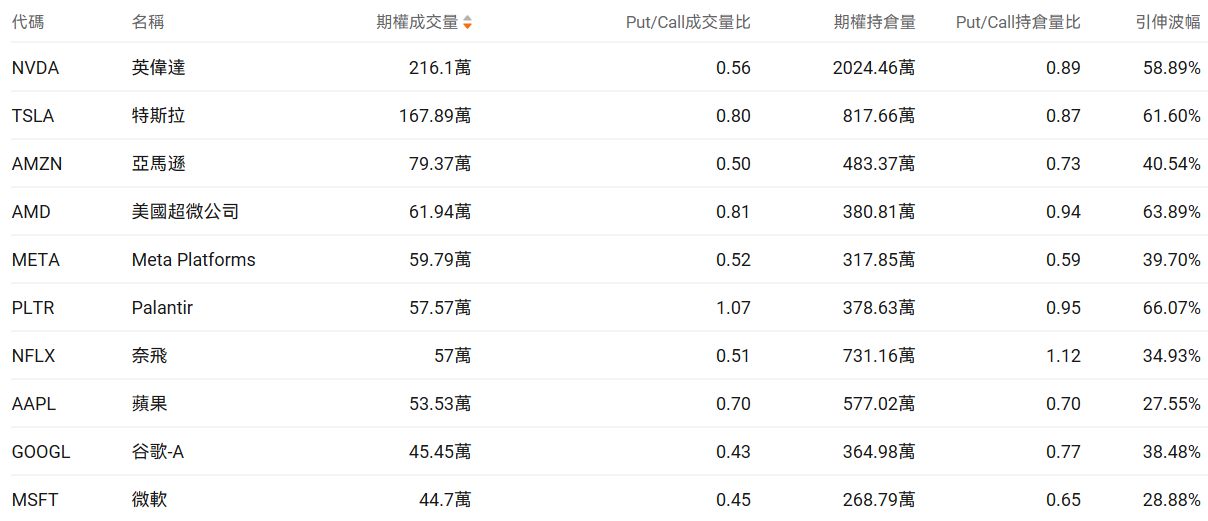Sort by 期權持倉量 column header

pos(874,22)
